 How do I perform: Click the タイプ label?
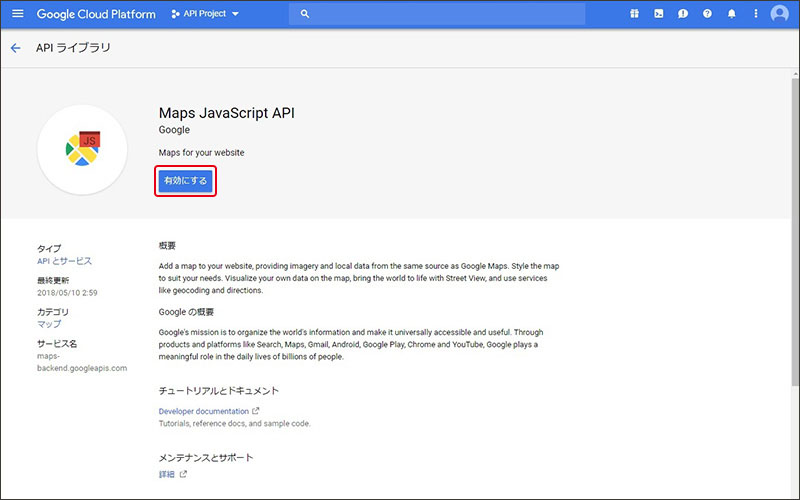click(49, 248)
